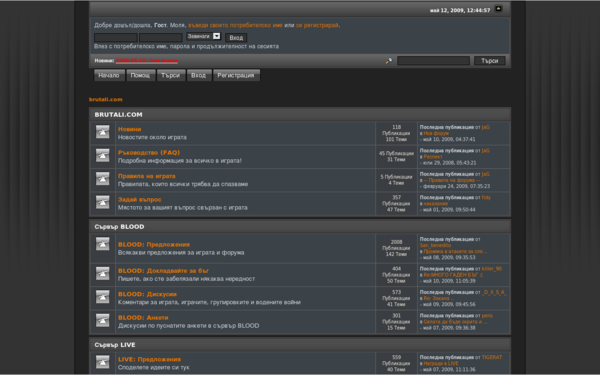The image size is (600, 375).
Task: Follow the 'се регистрирай' link
Action: pyautogui.click(x=317, y=25)
